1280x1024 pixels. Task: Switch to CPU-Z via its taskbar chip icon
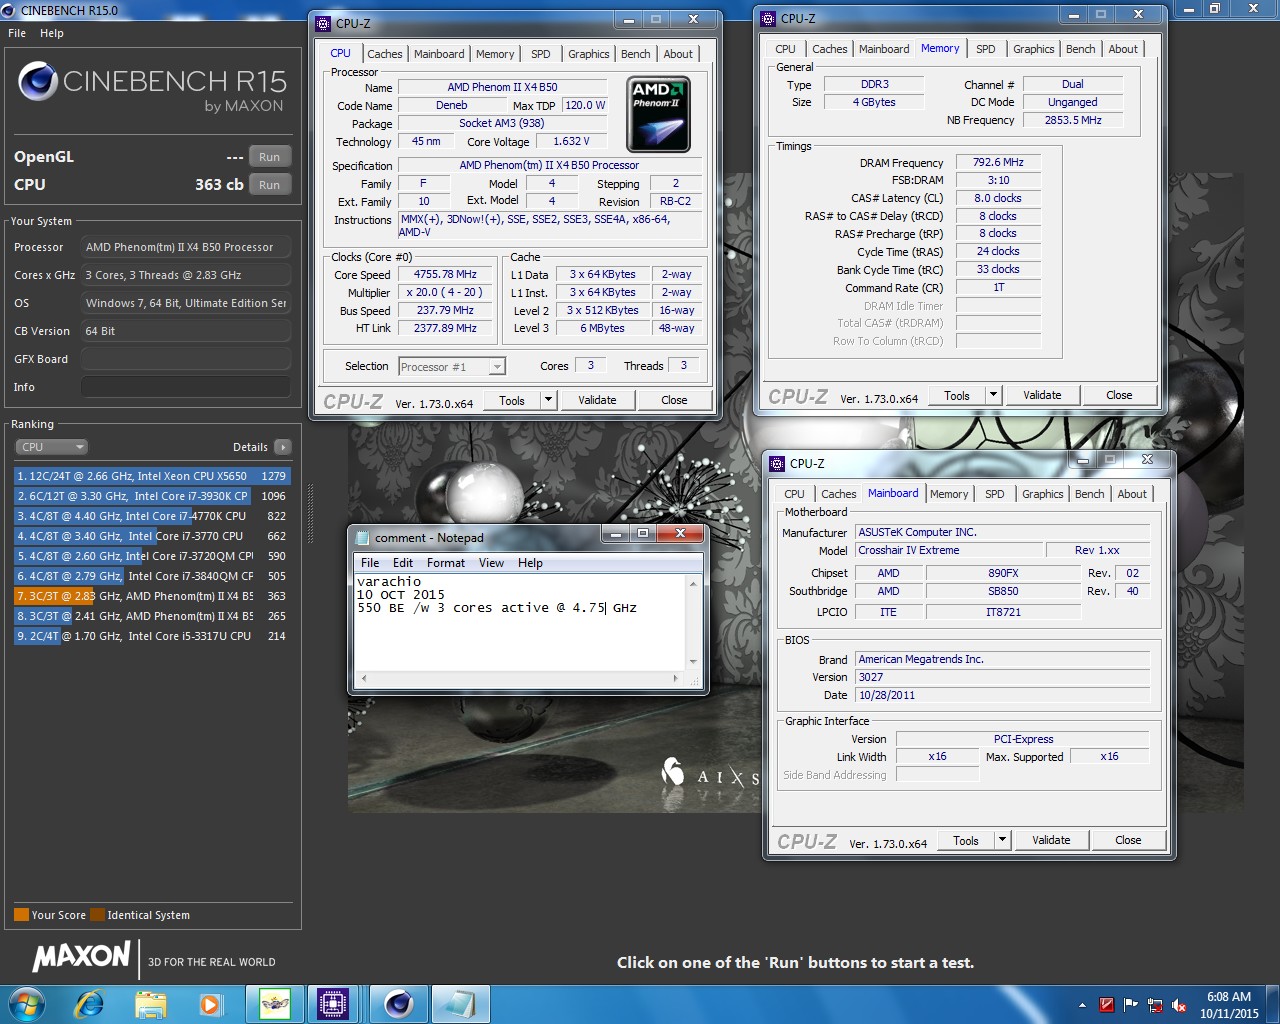coord(333,1003)
